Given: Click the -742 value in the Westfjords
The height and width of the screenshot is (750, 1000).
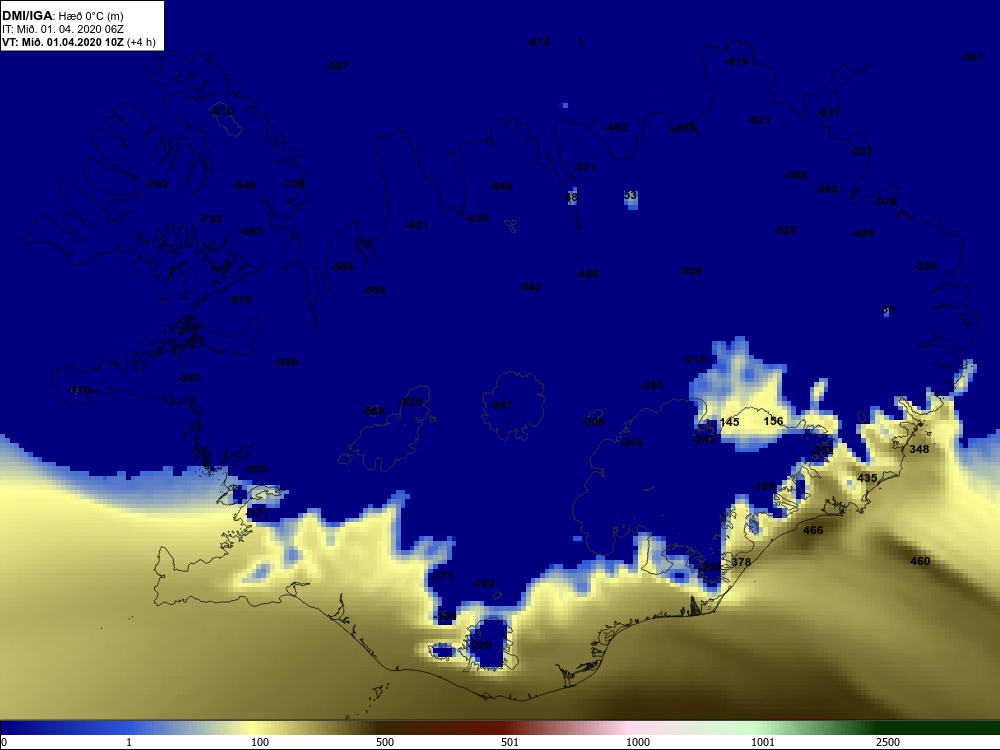Looking at the screenshot, I should tap(157, 184).
